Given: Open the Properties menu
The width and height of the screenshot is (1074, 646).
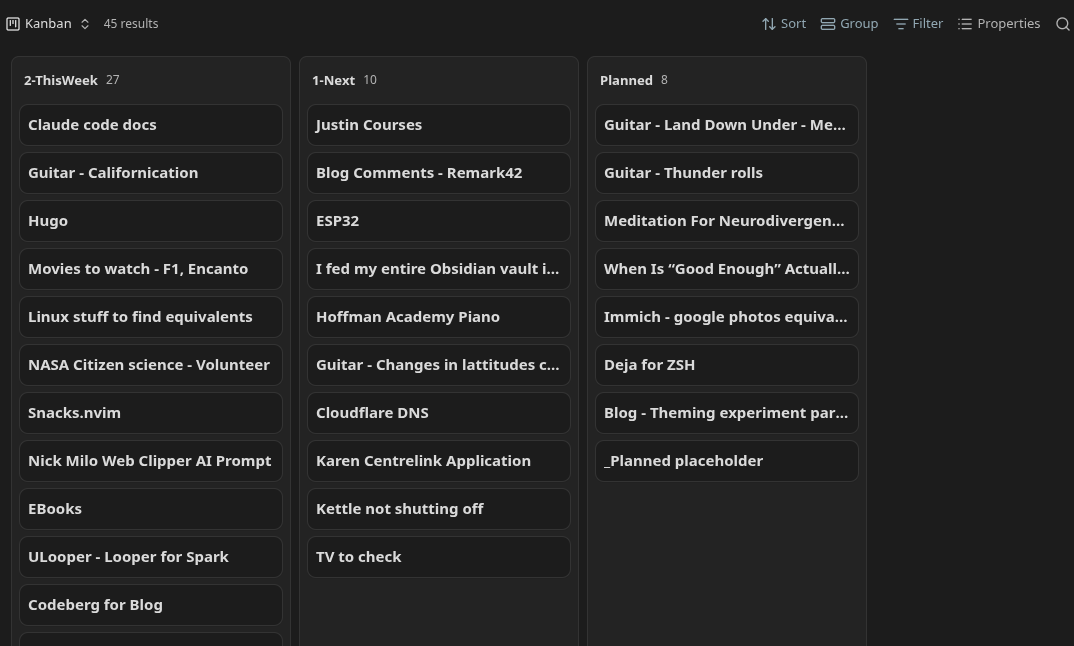Looking at the screenshot, I should (999, 24).
